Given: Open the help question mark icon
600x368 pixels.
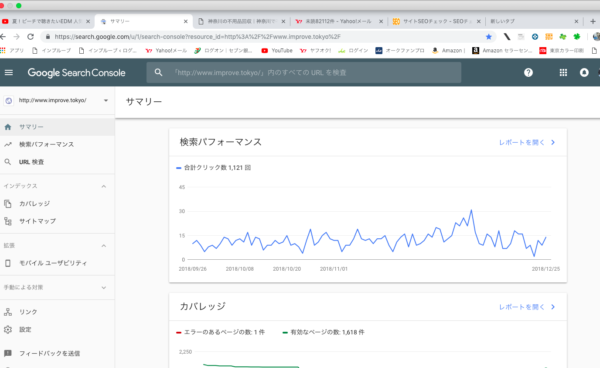Looking at the screenshot, I should (x=528, y=72).
